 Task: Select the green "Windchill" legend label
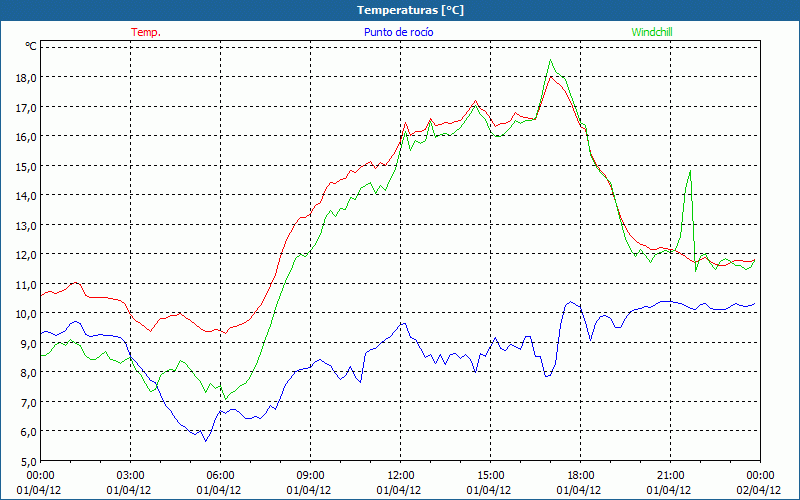pyautogui.click(x=652, y=32)
